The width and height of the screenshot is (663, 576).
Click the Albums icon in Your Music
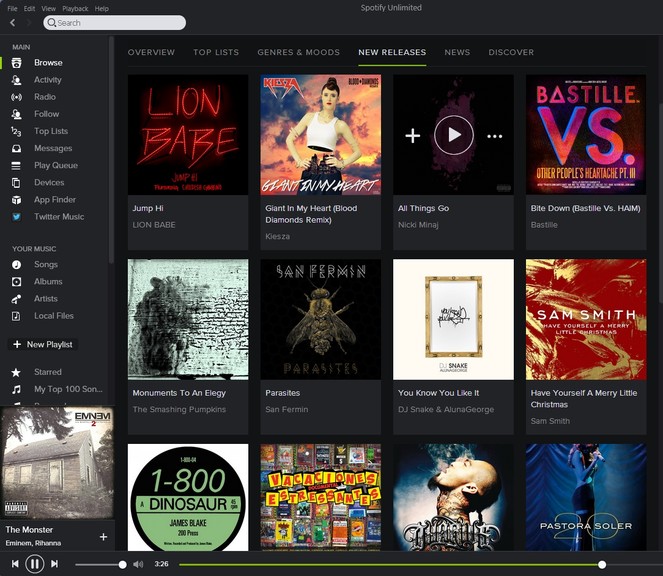[16, 282]
